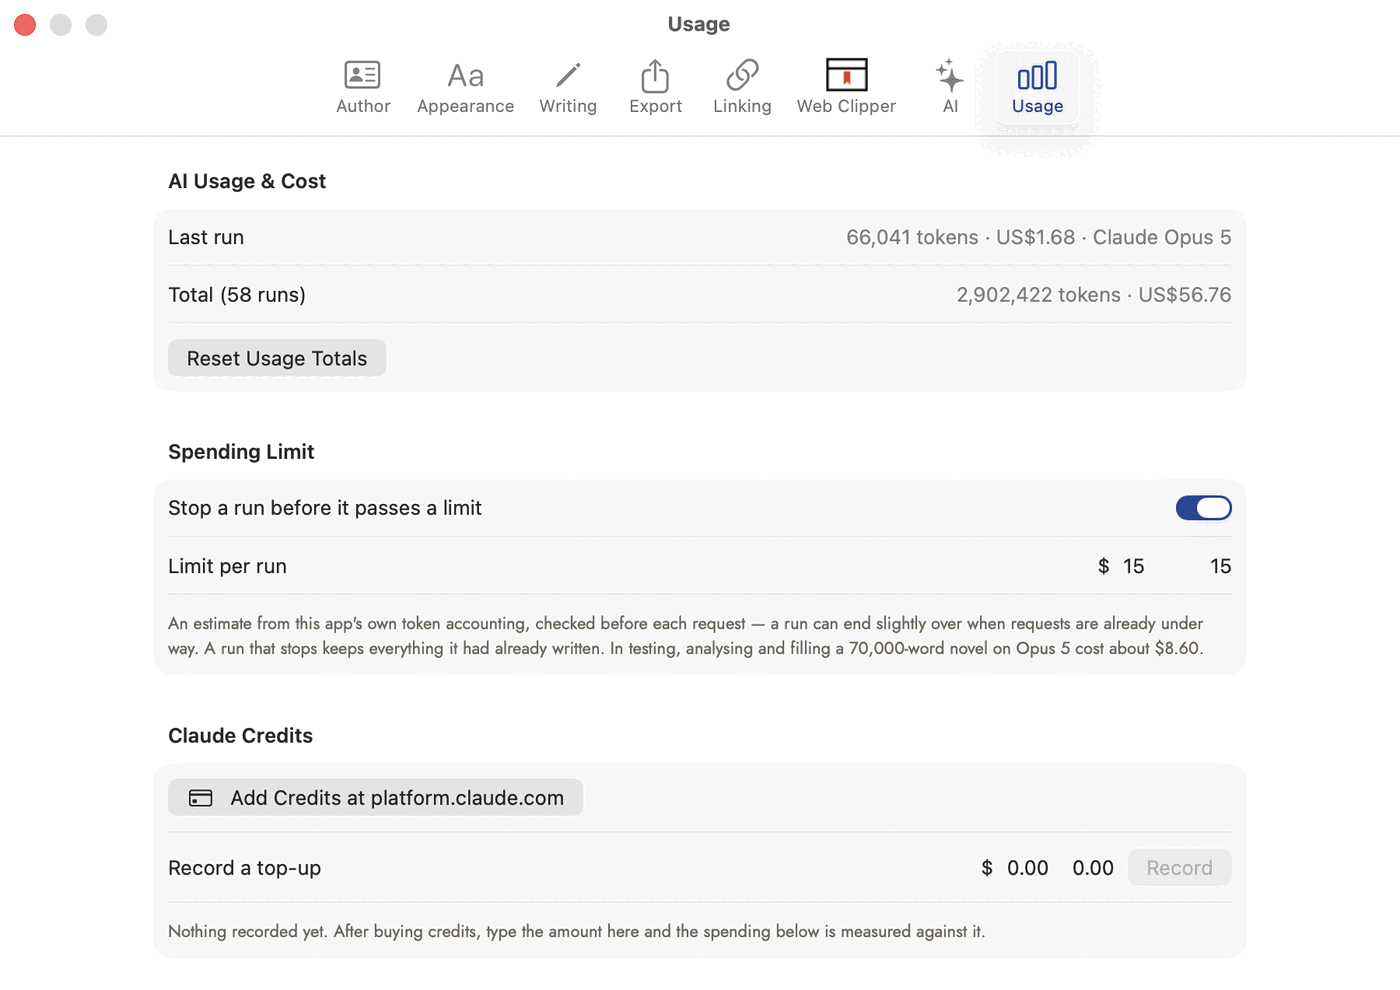Click the Reset Usage Totals button
1400x990 pixels.
[277, 358]
